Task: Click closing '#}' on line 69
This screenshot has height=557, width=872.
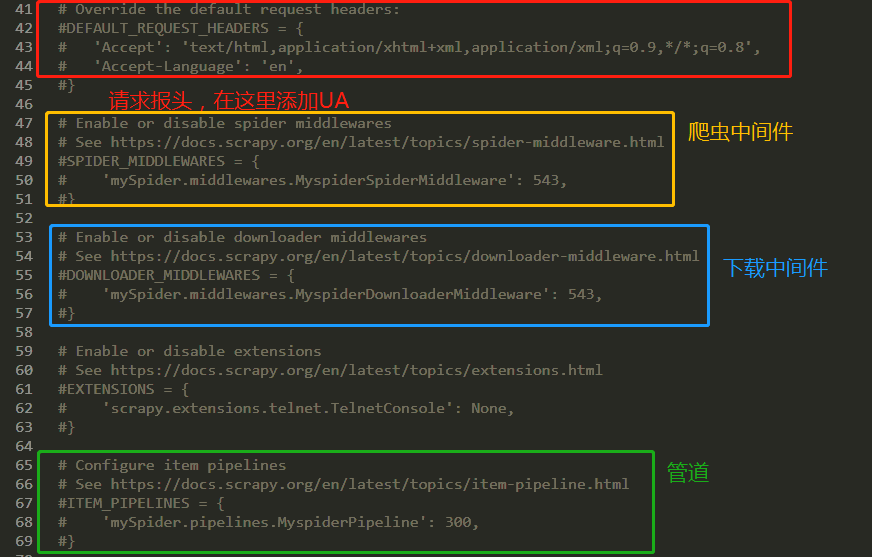Action: coord(66,541)
